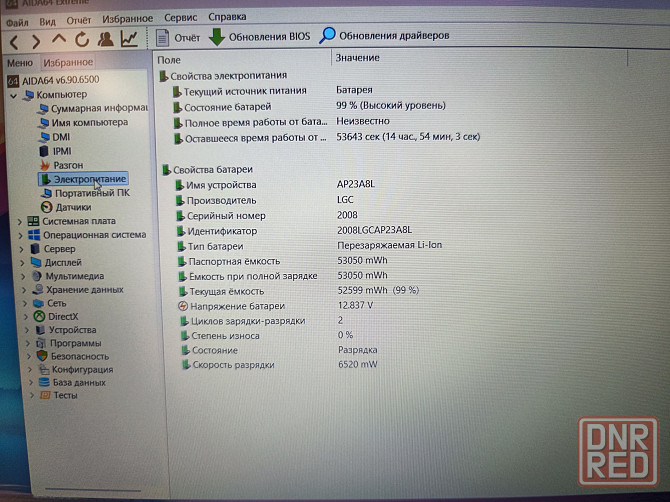Select Датчики tree item
This screenshot has width=670, height=502.
coord(66,207)
